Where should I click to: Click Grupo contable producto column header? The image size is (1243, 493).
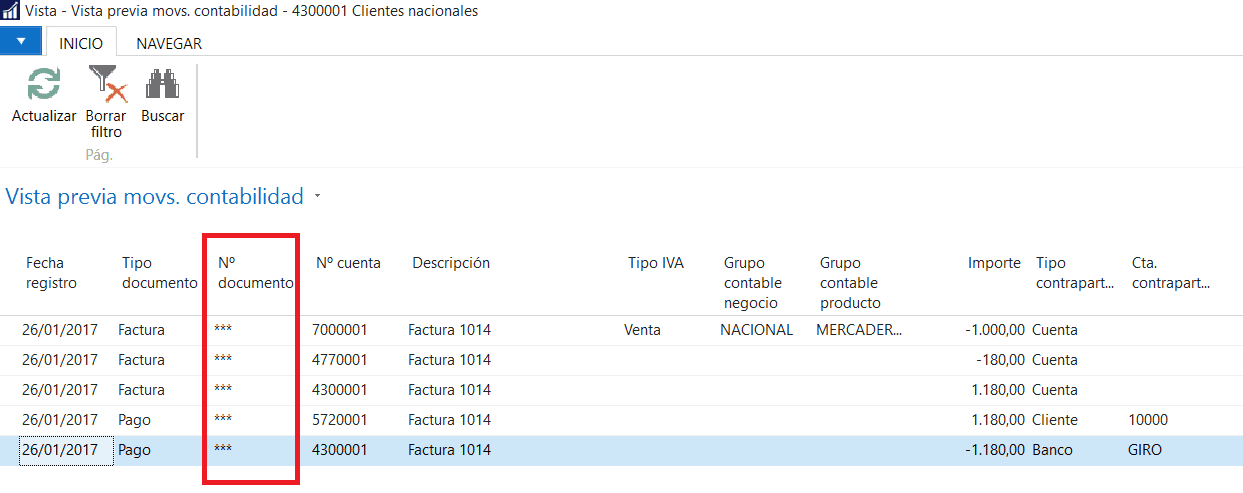[x=850, y=283]
